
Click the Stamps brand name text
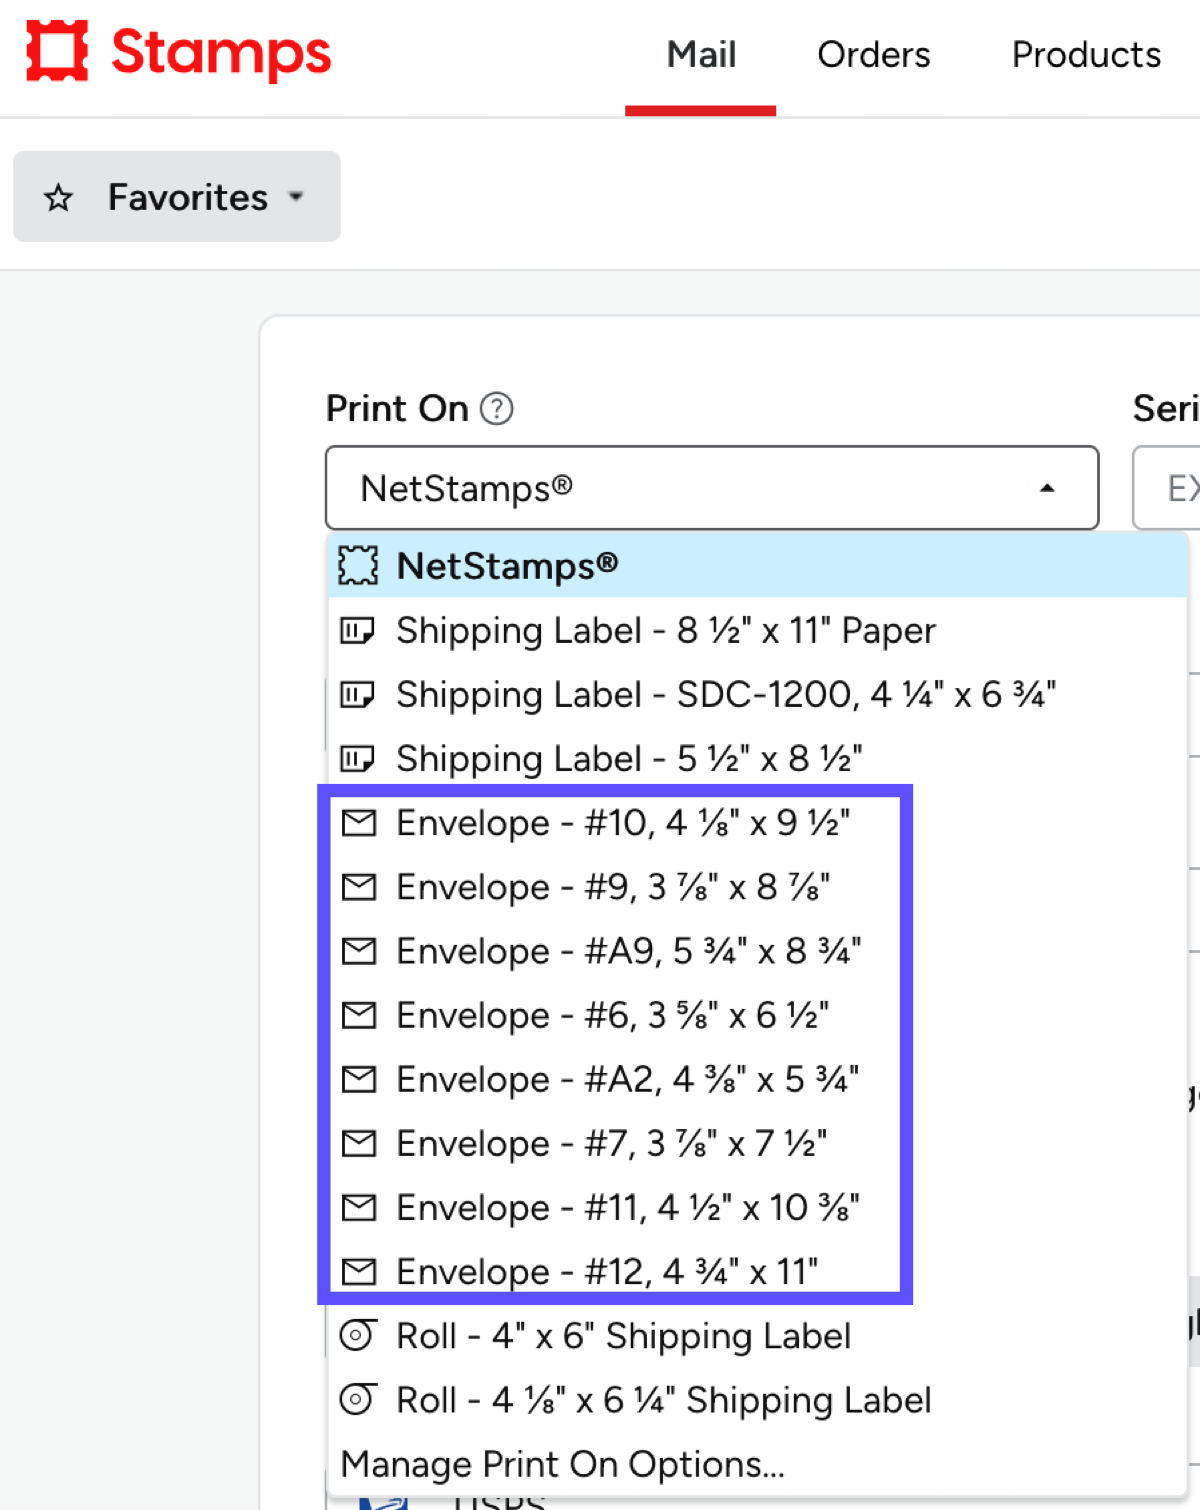click(x=221, y=53)
